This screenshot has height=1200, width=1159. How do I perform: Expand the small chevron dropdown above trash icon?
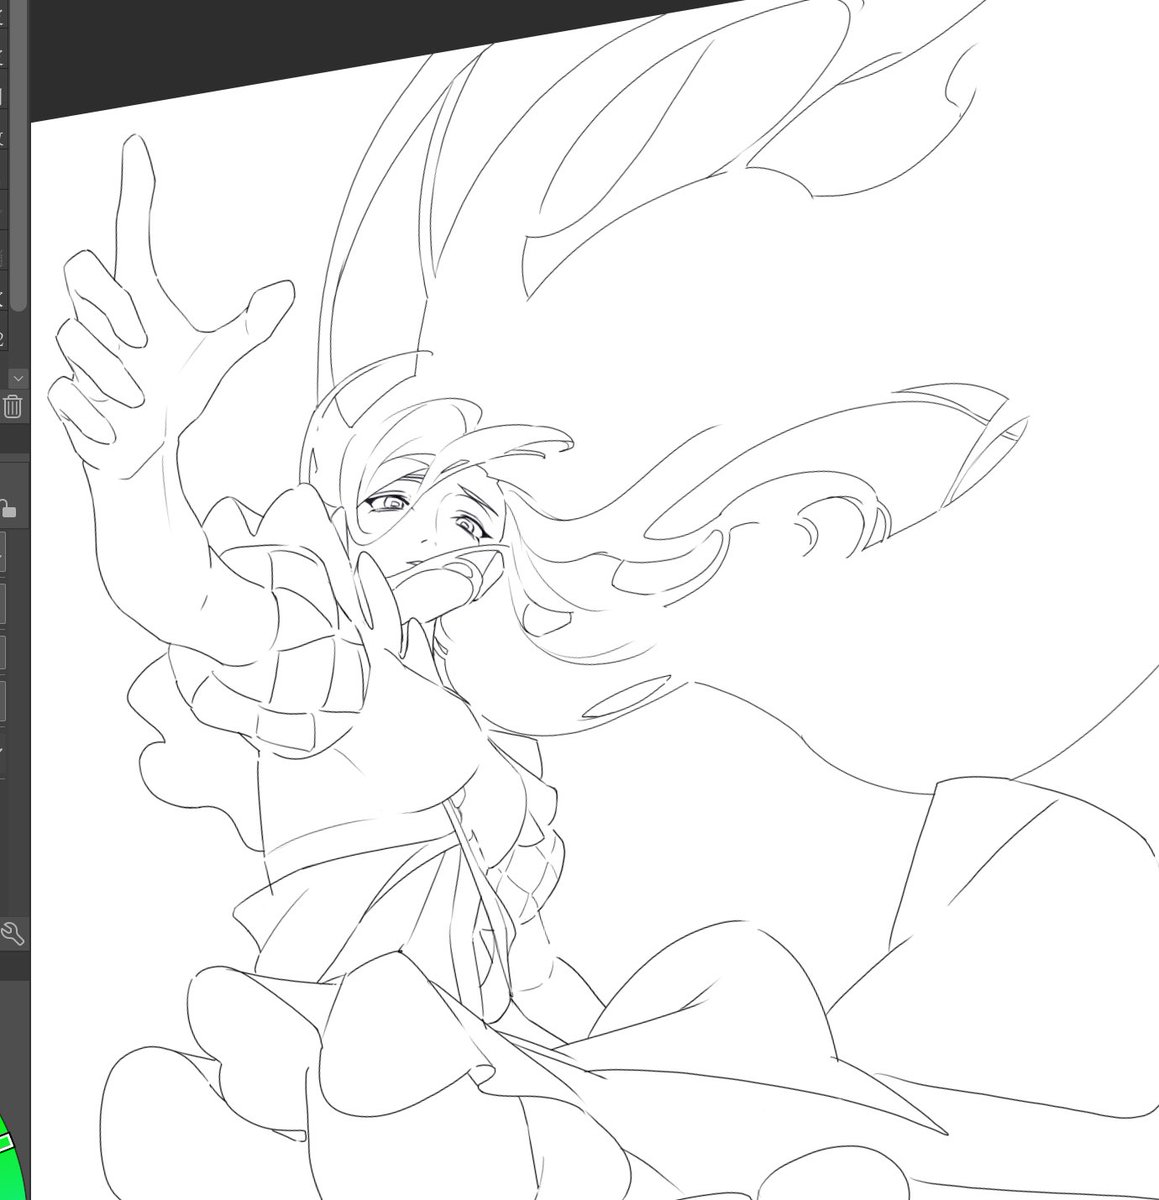coord(18,379)
